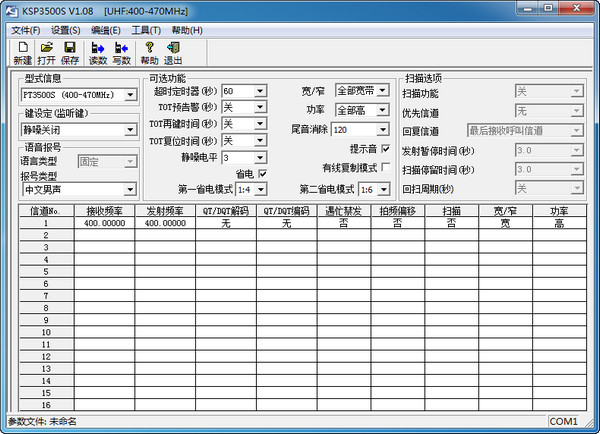
Task: Click channel 1 拍频偏移 cell 否
Action: coord(398,223)
